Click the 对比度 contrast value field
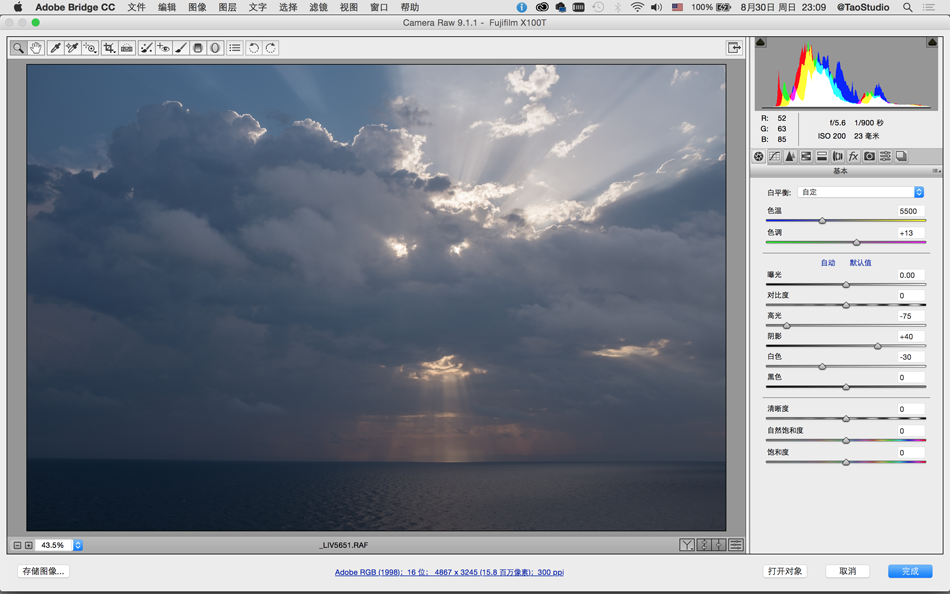 click(911, 296)
